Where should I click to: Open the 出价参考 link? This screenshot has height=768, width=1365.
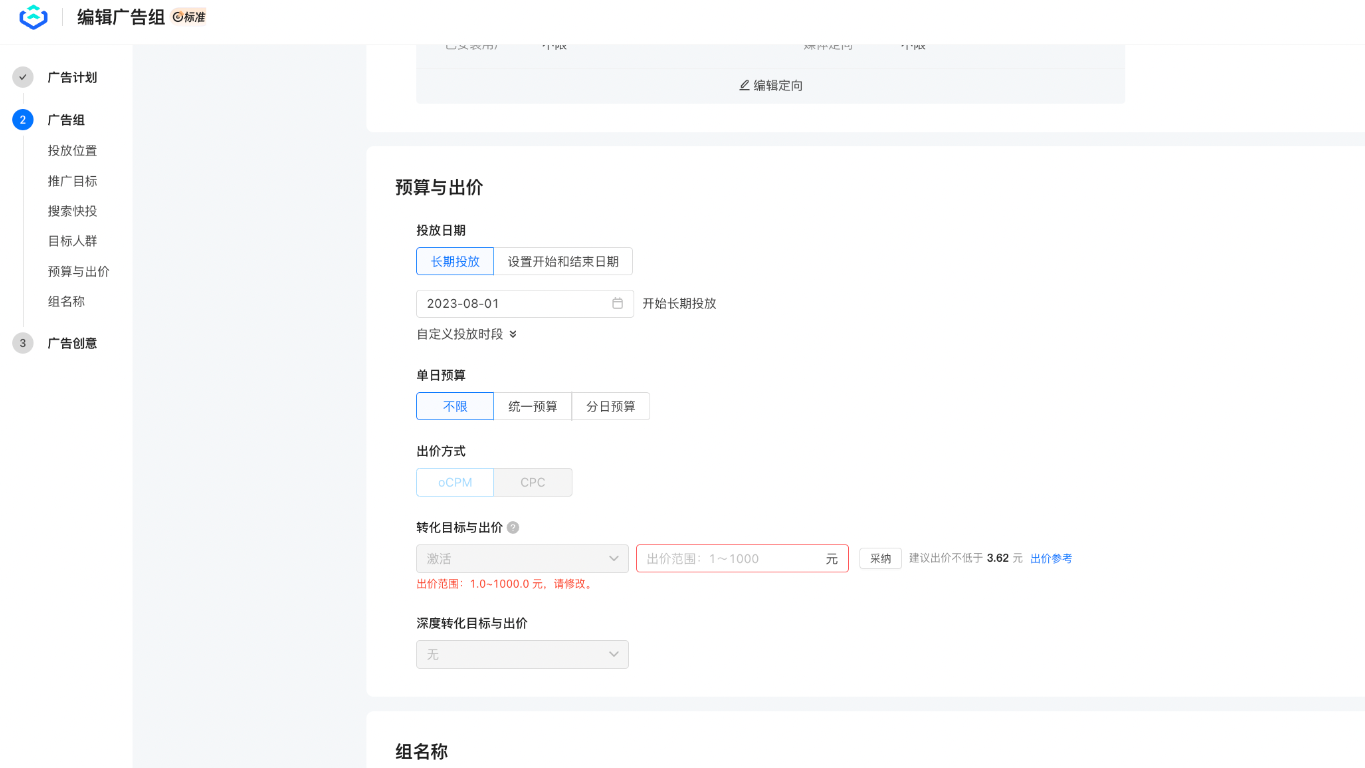tap(1051, 558)
